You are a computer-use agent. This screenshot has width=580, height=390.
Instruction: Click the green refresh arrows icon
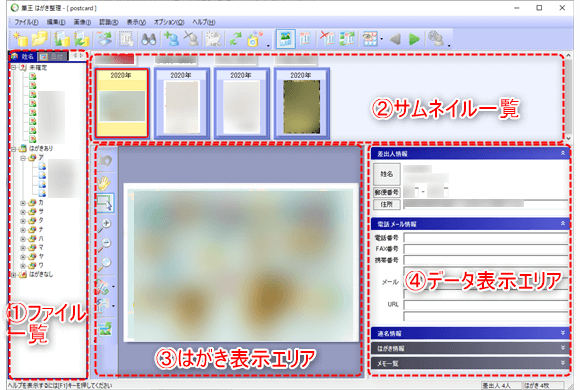[235, 39]
